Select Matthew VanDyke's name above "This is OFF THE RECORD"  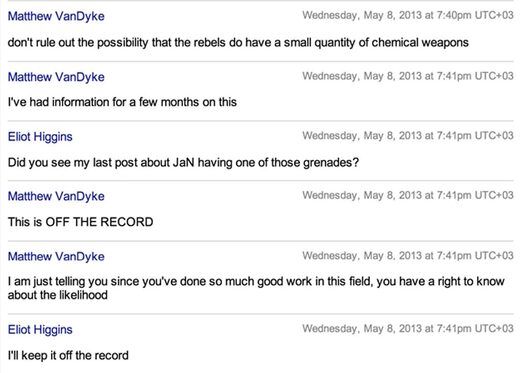coord(56,196)
